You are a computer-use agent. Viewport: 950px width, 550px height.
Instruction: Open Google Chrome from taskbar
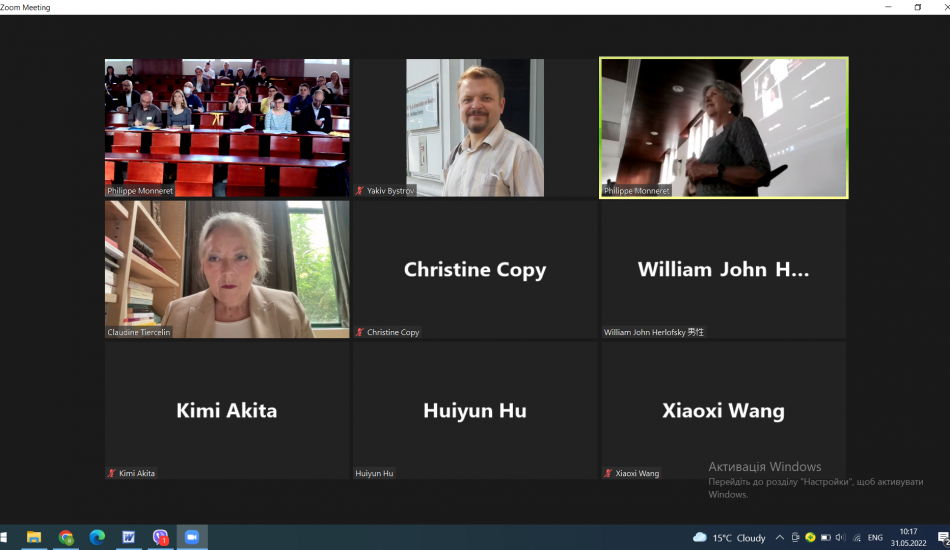coord(66,537)
